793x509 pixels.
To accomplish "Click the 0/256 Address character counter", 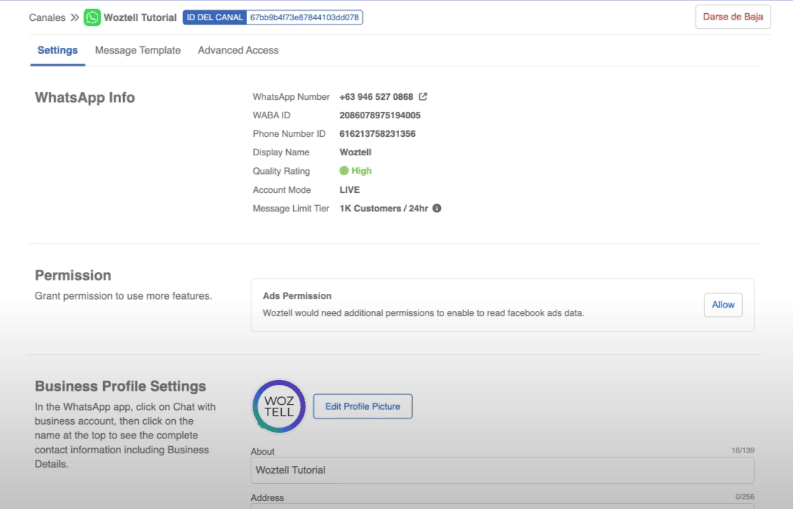I will 744,497.
